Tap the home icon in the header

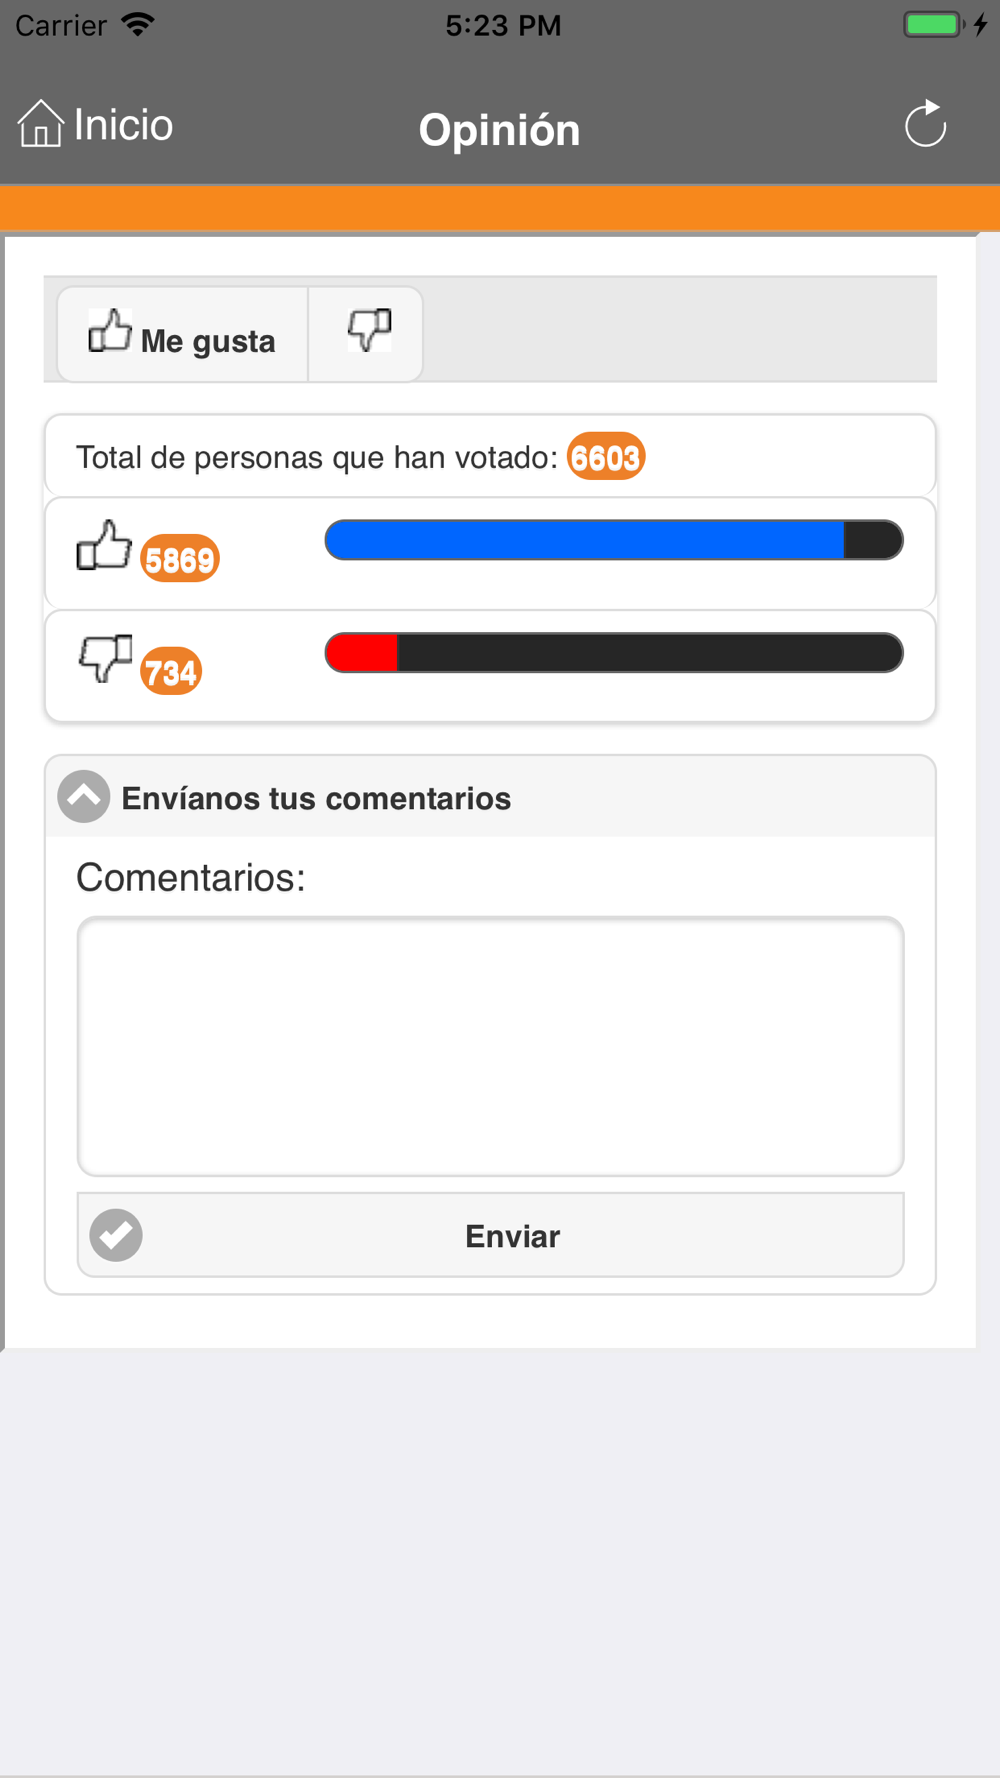pos(40,124)
